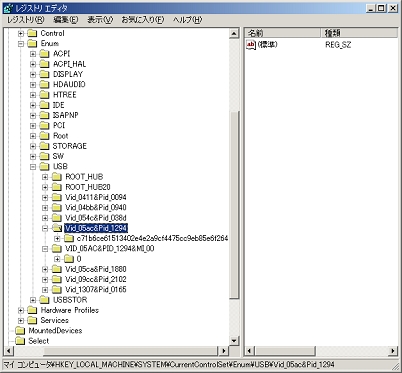
Task: Collapse the USB key
Action: coord(33,167)
